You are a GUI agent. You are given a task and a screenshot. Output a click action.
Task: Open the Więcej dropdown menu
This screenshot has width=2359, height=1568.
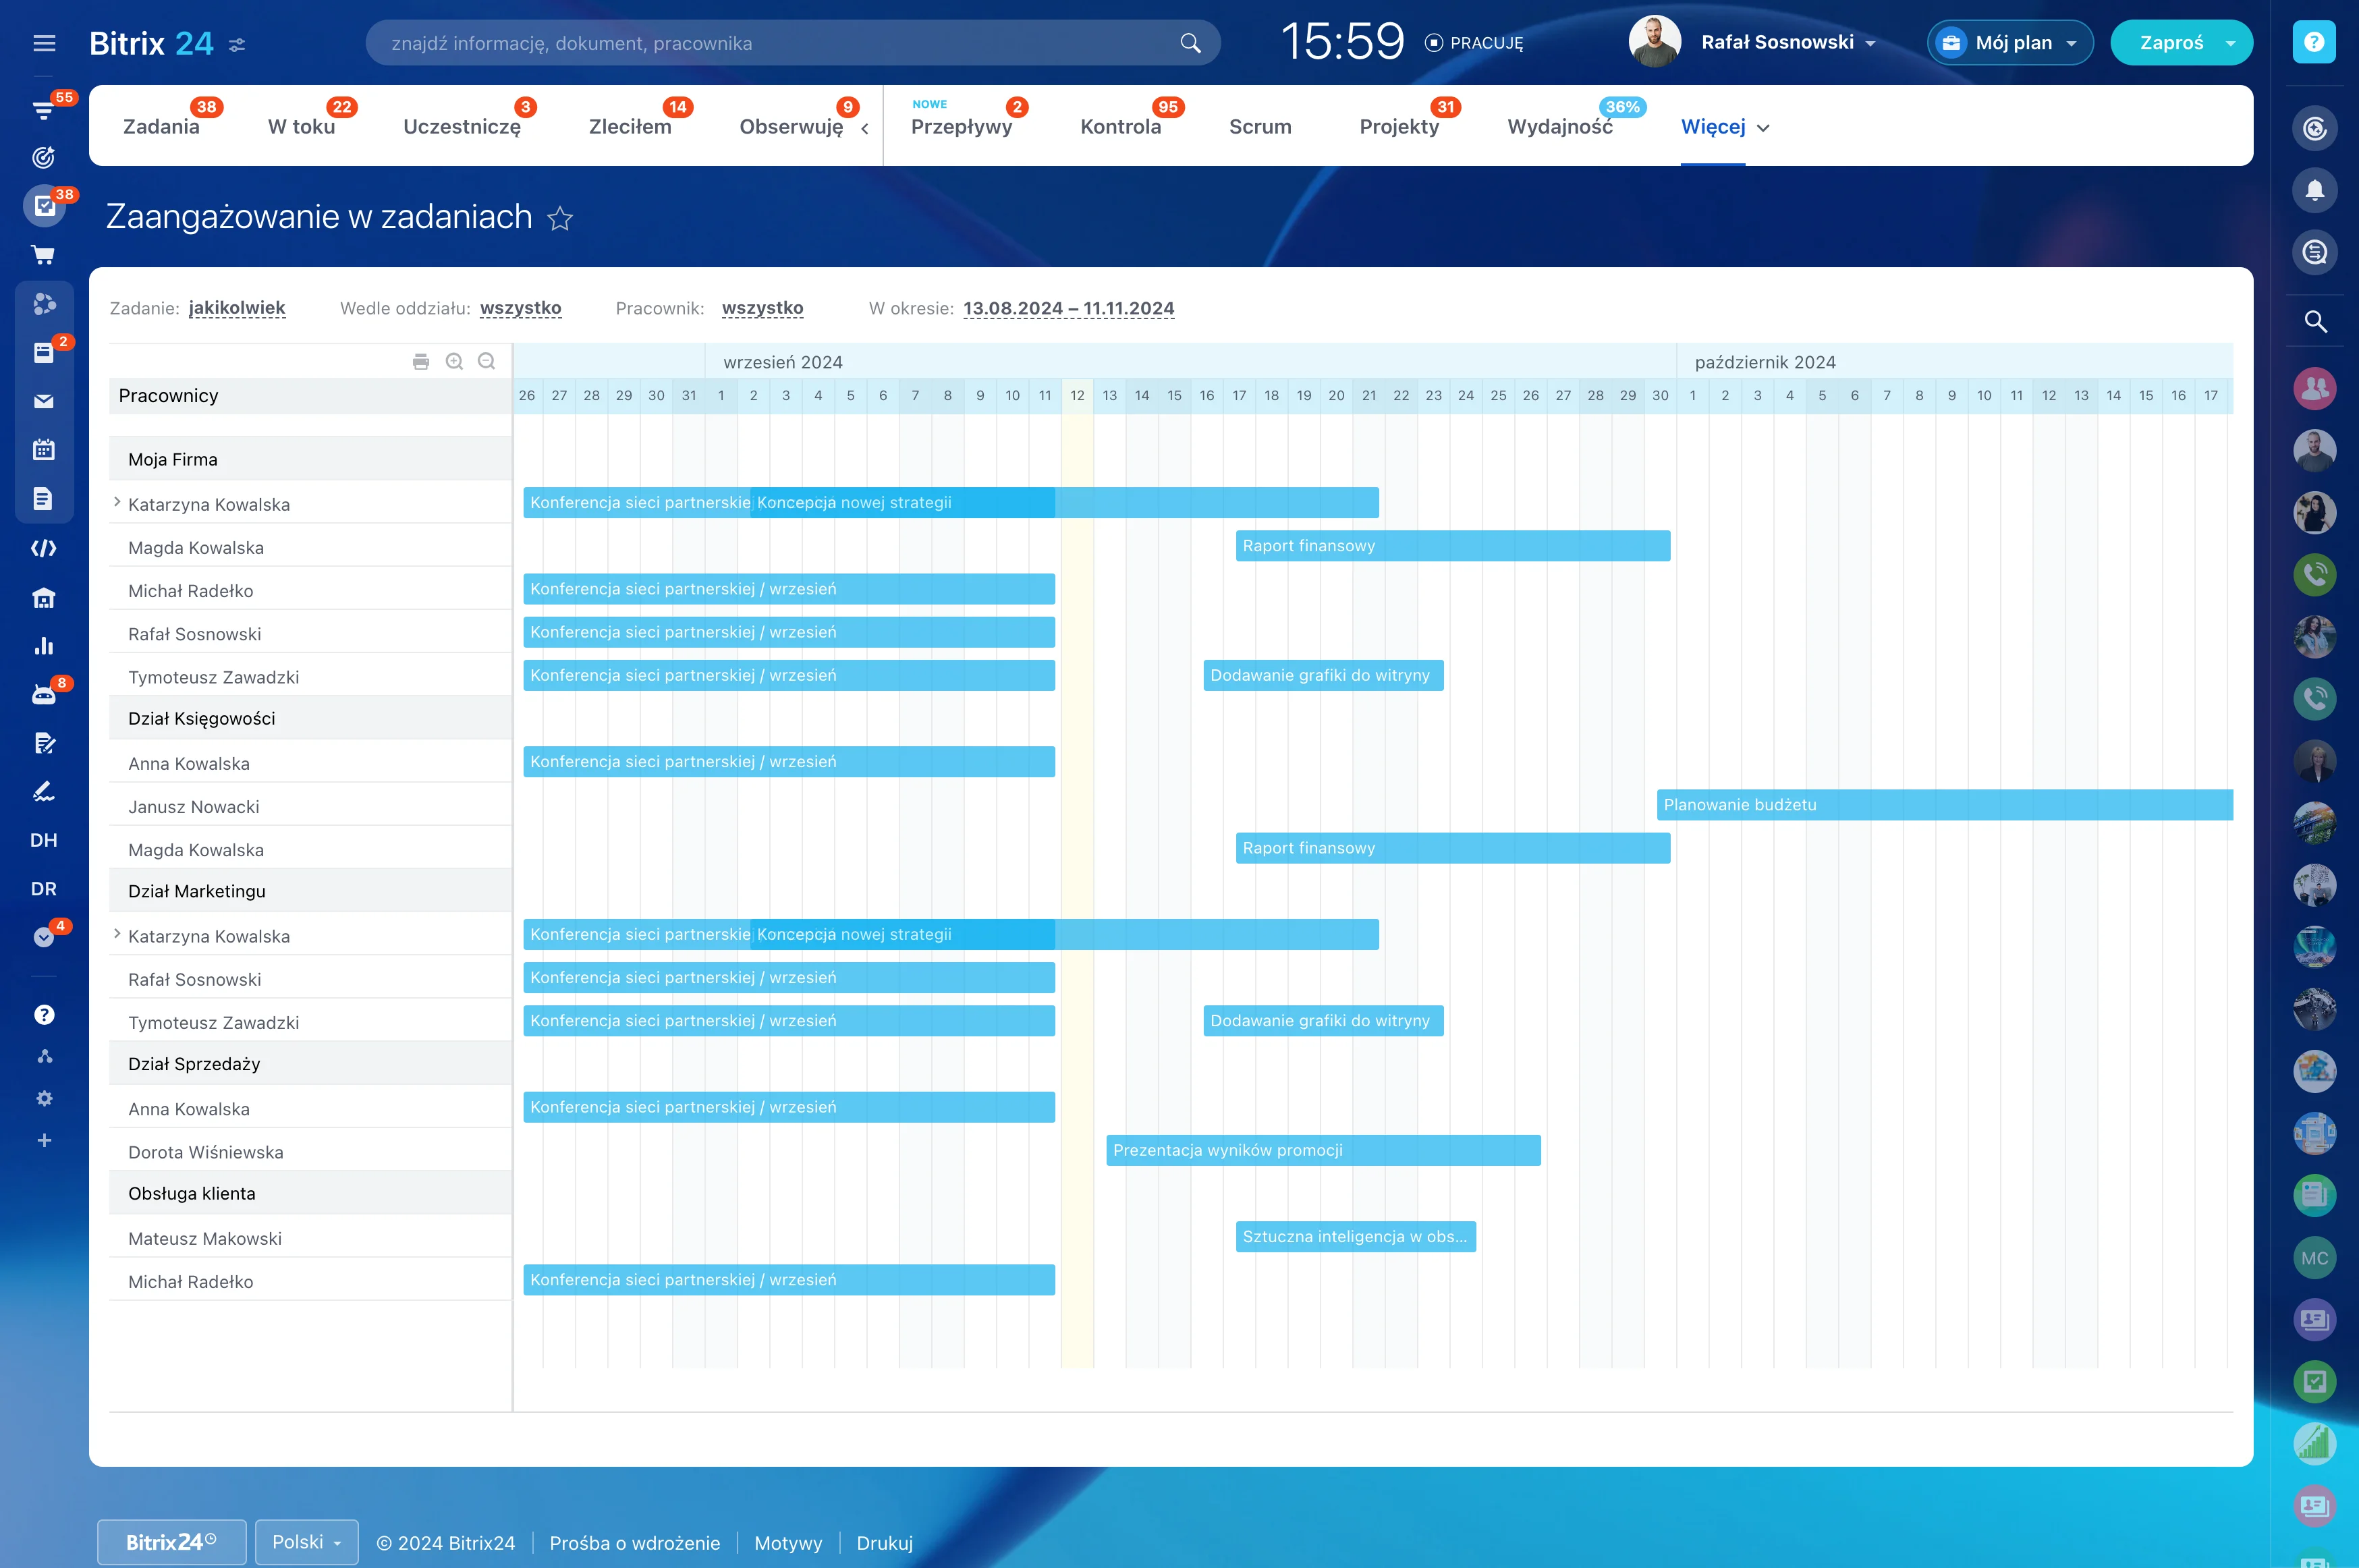[1725, 127]
